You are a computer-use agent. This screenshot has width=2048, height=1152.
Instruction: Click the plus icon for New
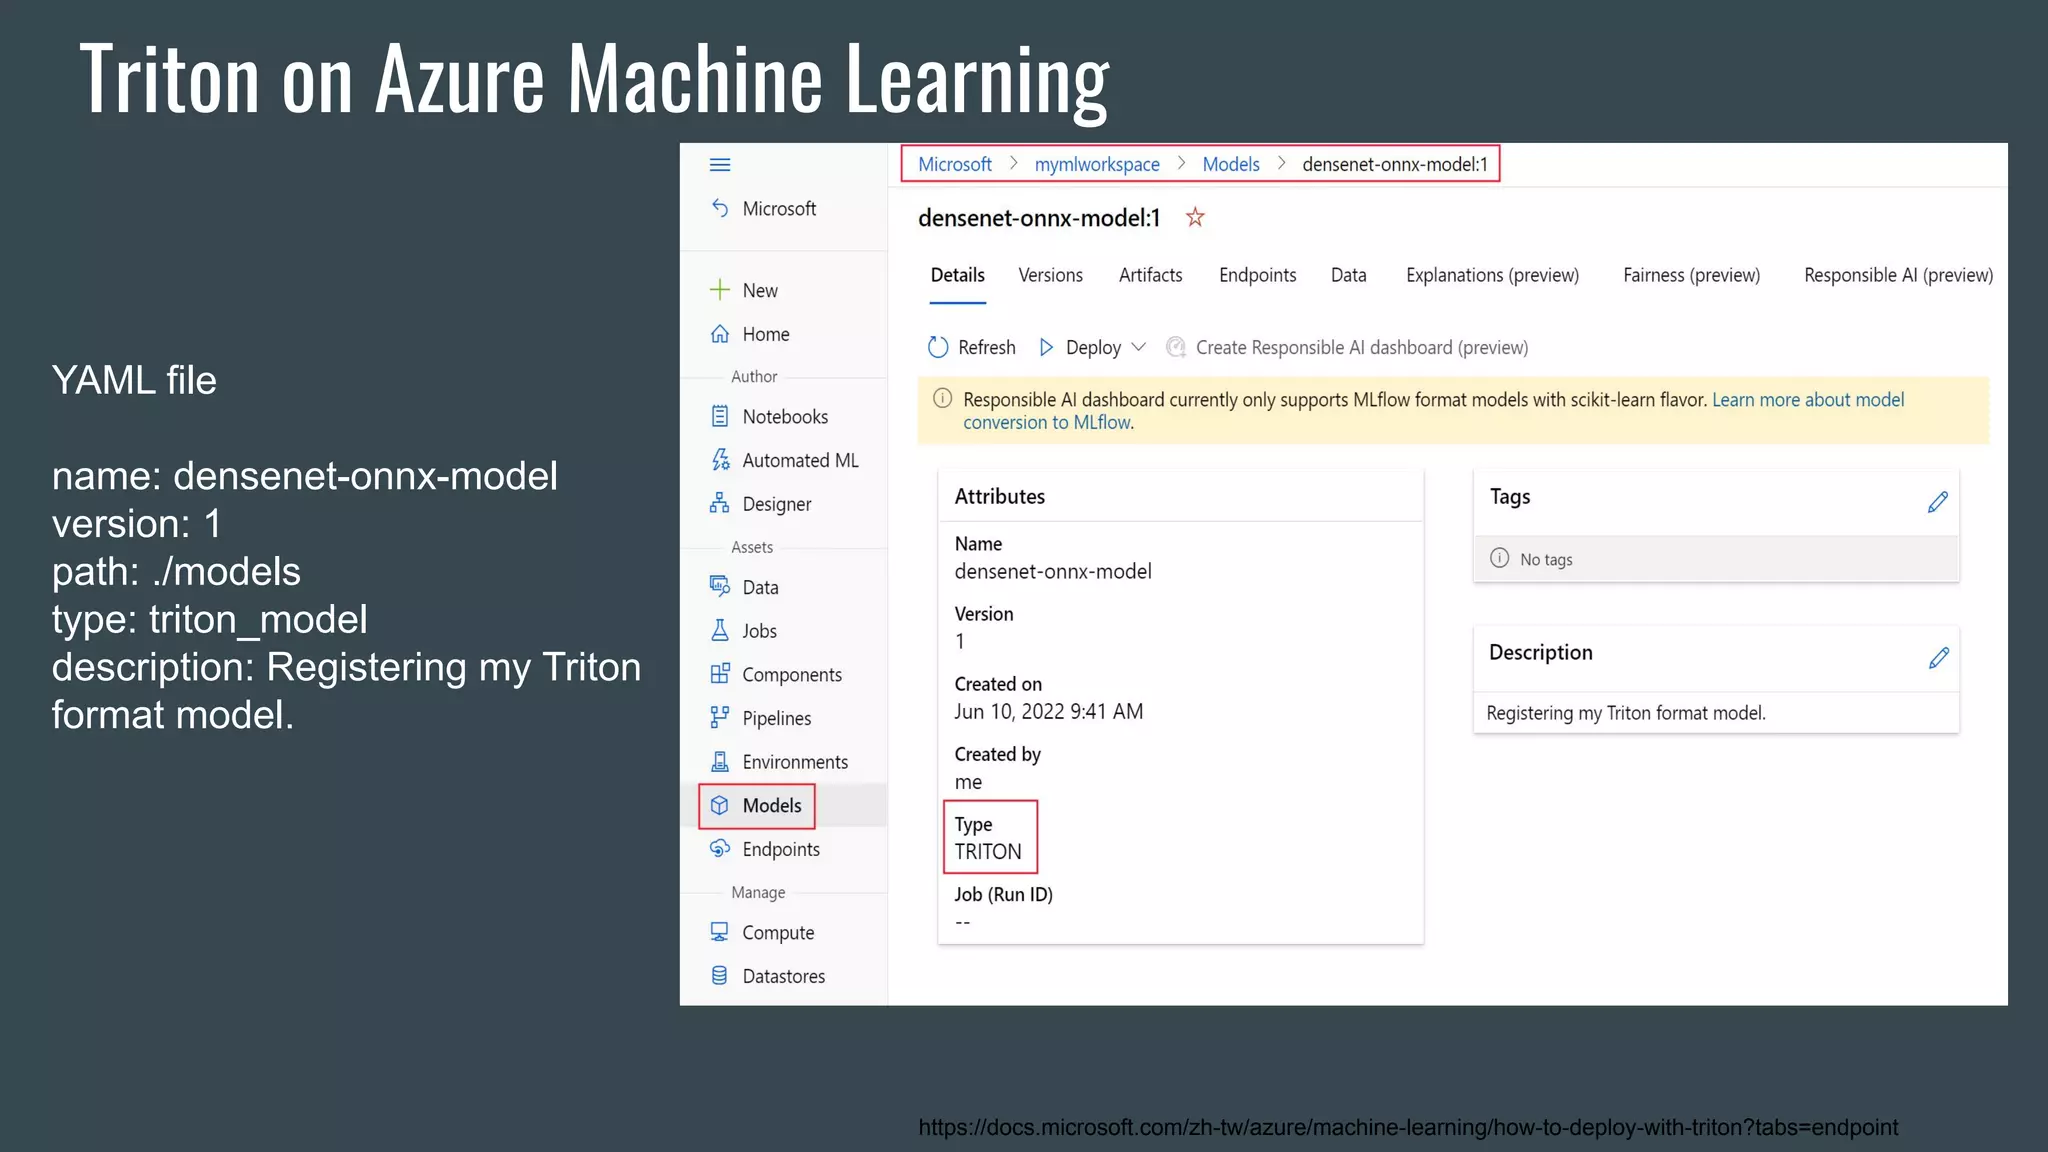[720, 290]
